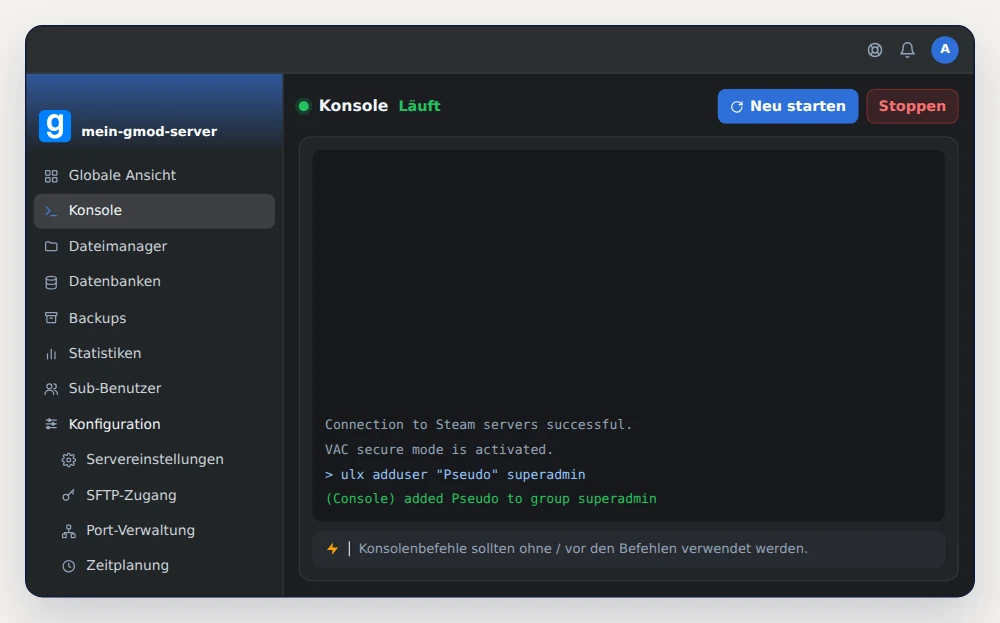Open the user avatar menu "A"
The image size is (1000, 623).
(944, 50)
